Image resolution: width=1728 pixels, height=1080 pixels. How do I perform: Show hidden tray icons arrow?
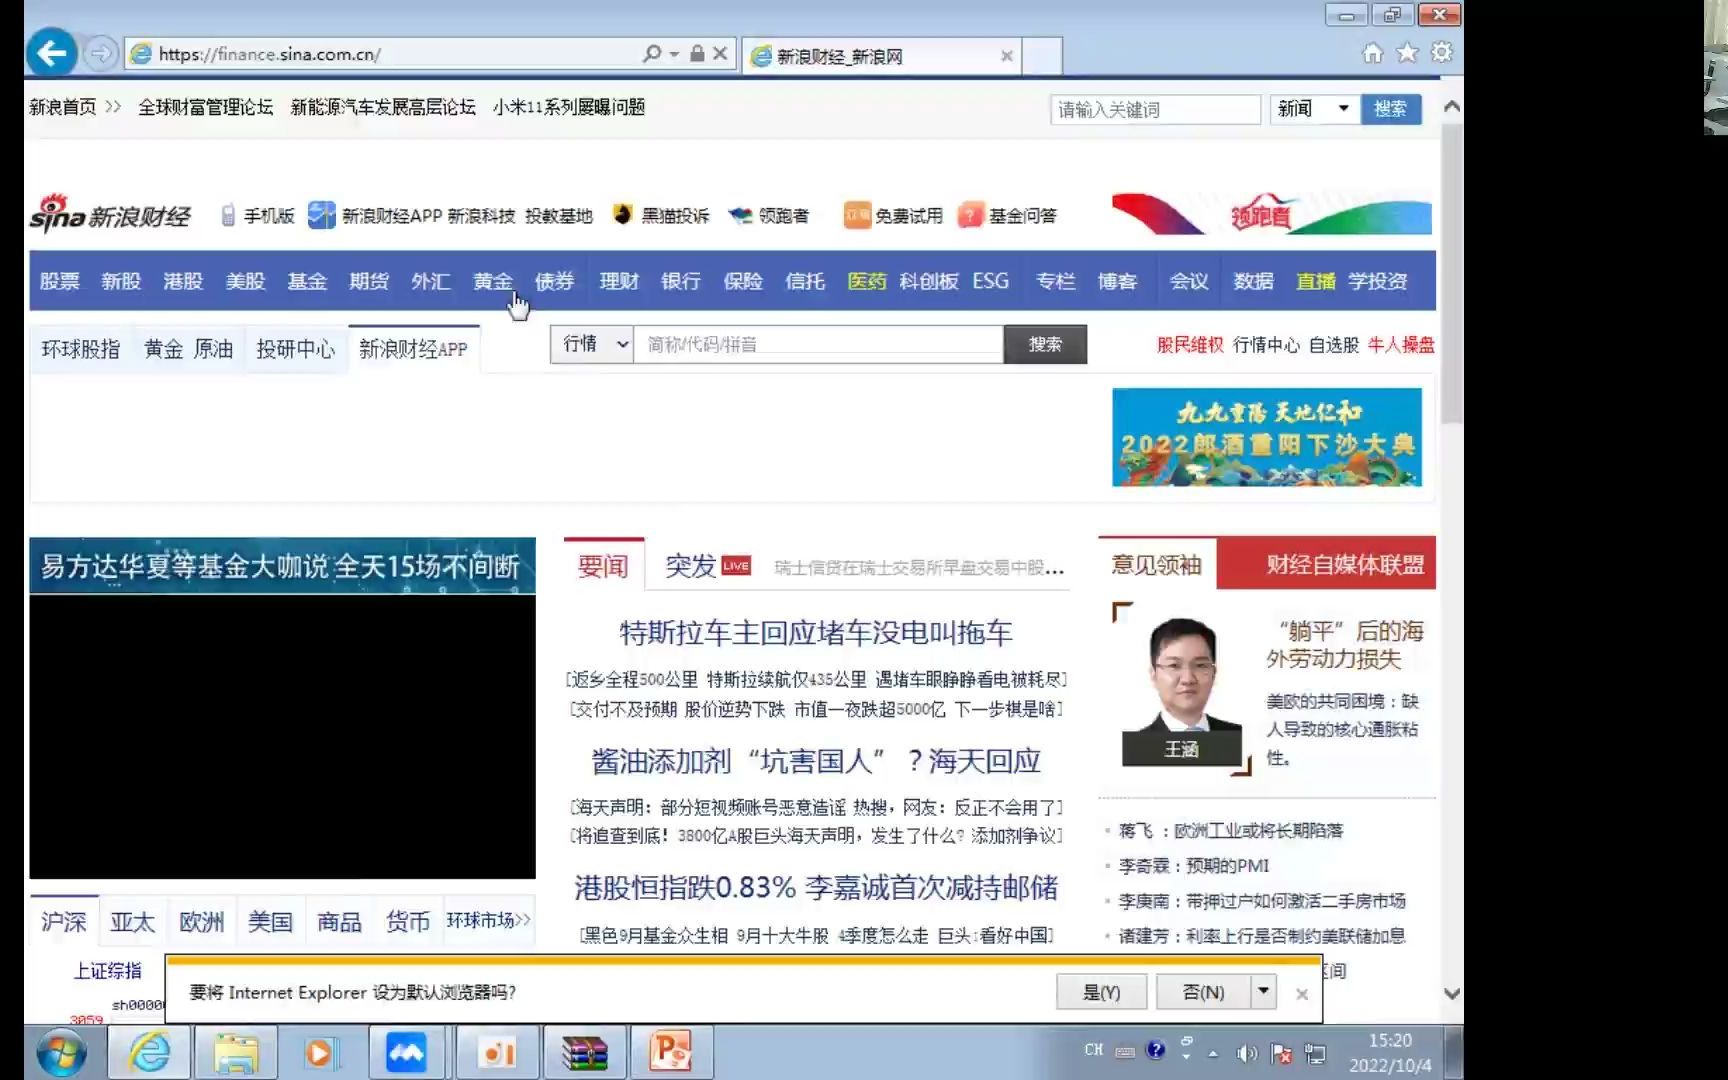pyautogui.click(x=1213, y=1053)
